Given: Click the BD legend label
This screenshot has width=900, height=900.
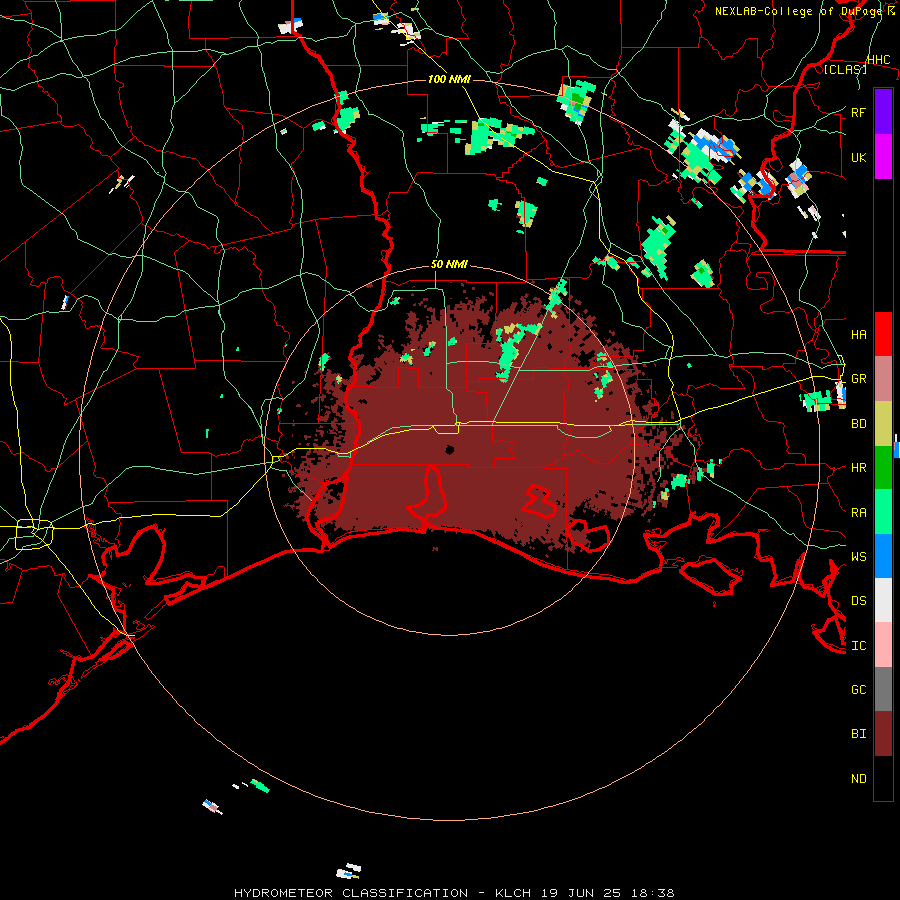Looking at the screenshot, I should point(858,424).
